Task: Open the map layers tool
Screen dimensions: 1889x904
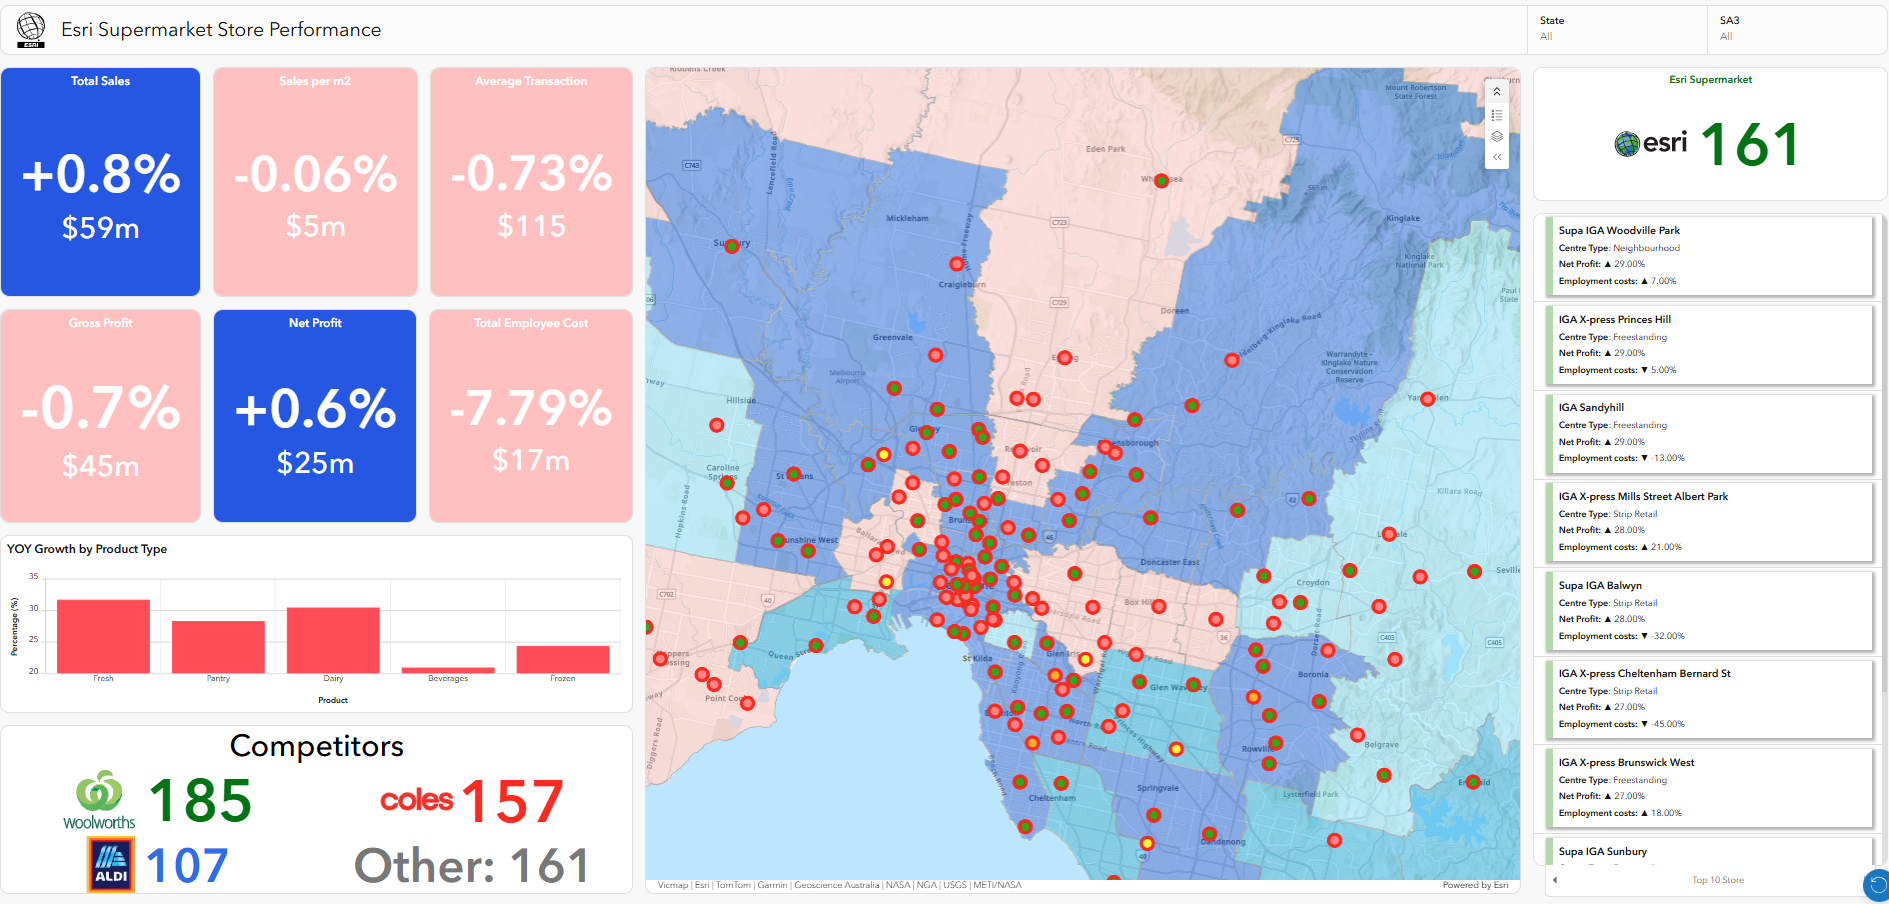Action: 1497,136
